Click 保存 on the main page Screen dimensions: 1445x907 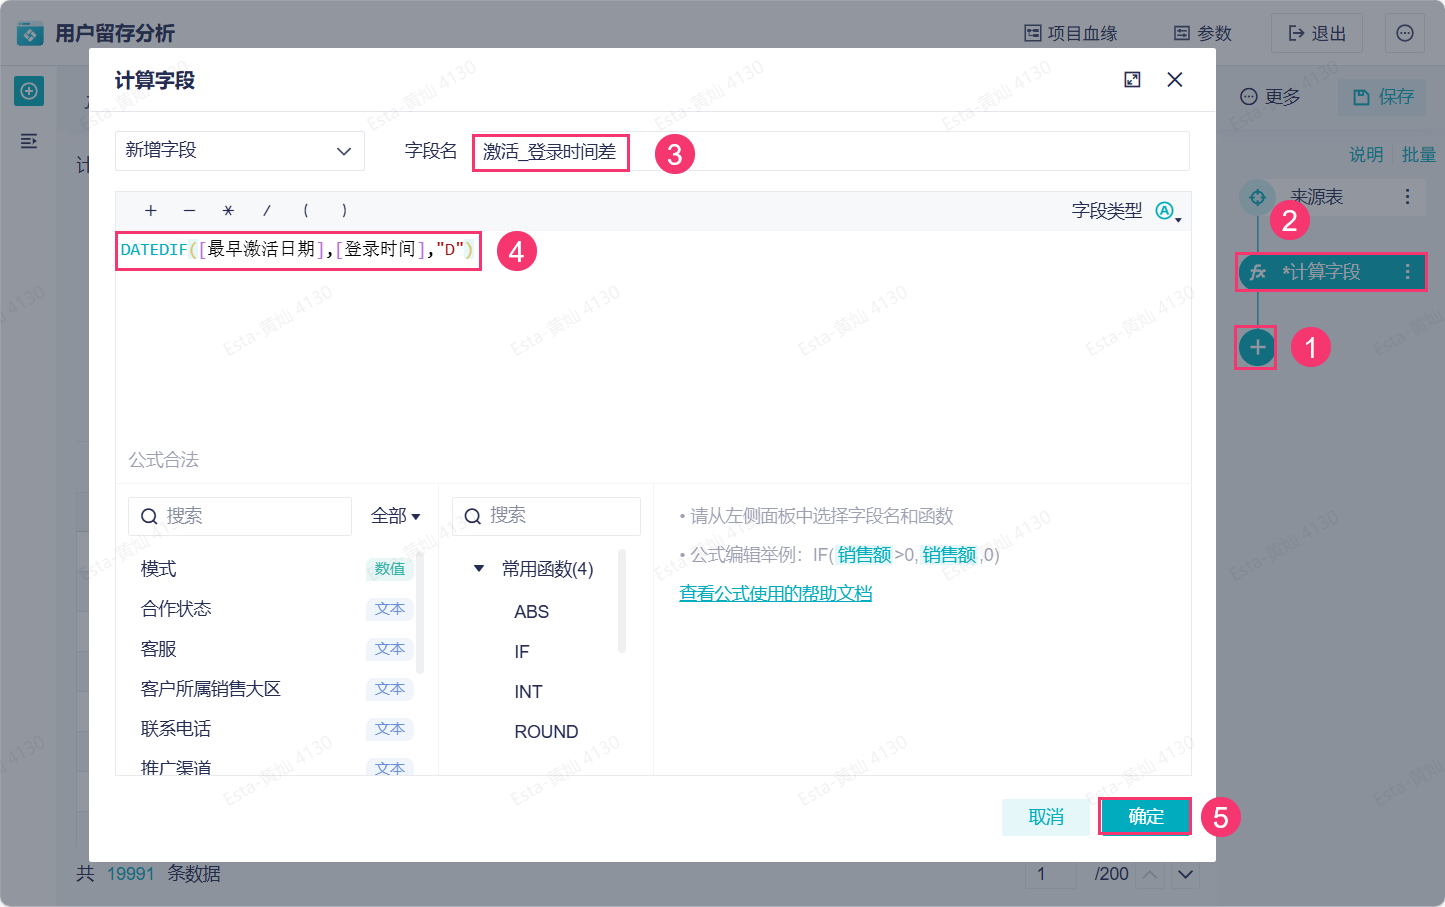pos(1383,97)
